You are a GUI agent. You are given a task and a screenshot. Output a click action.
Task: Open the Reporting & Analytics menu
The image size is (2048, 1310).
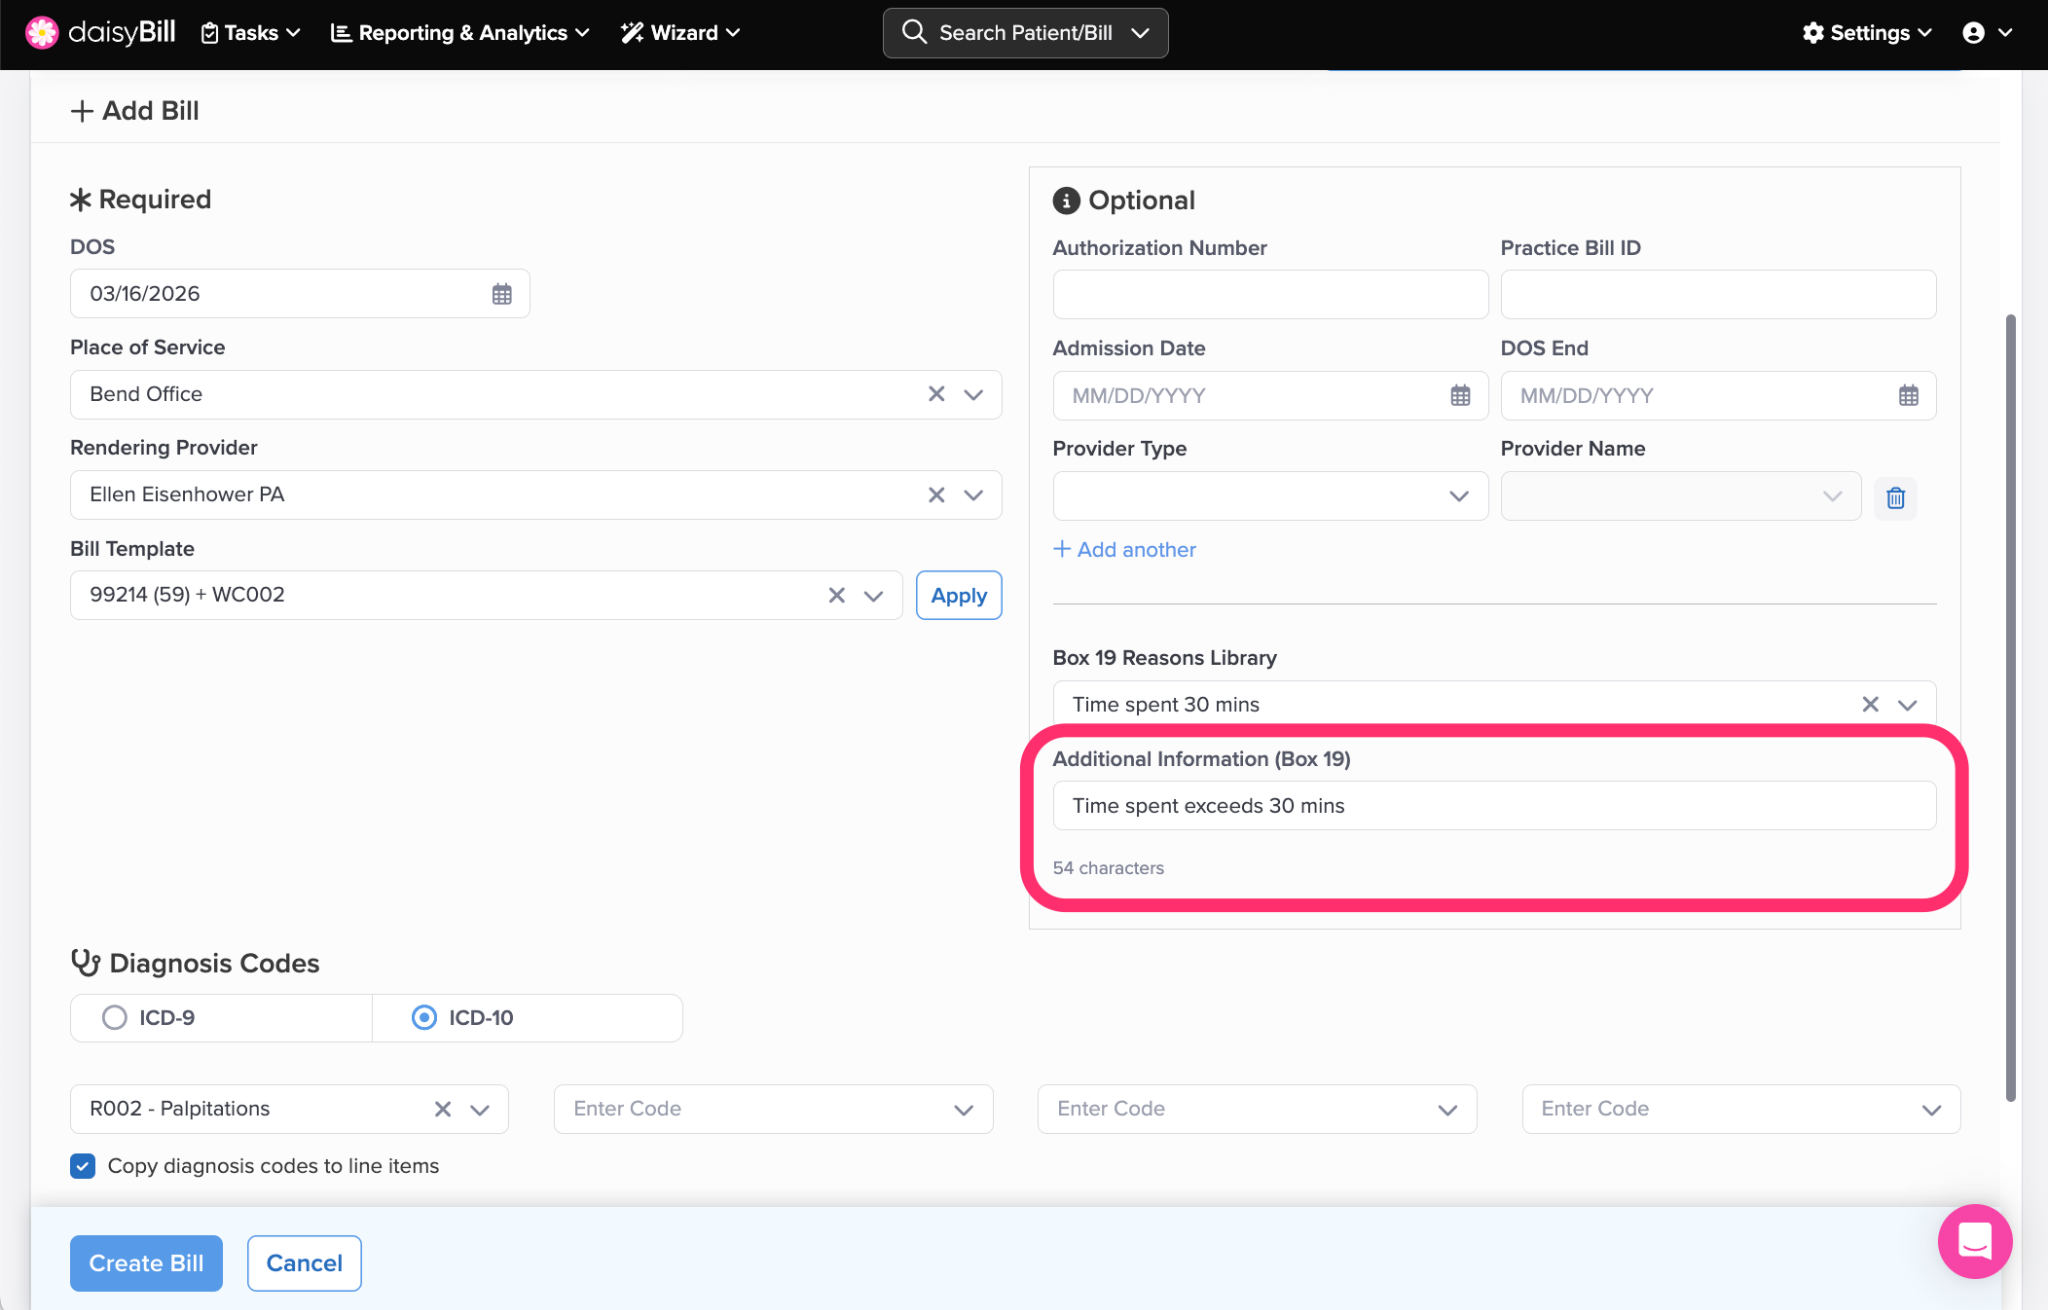[x=460, y=33]
